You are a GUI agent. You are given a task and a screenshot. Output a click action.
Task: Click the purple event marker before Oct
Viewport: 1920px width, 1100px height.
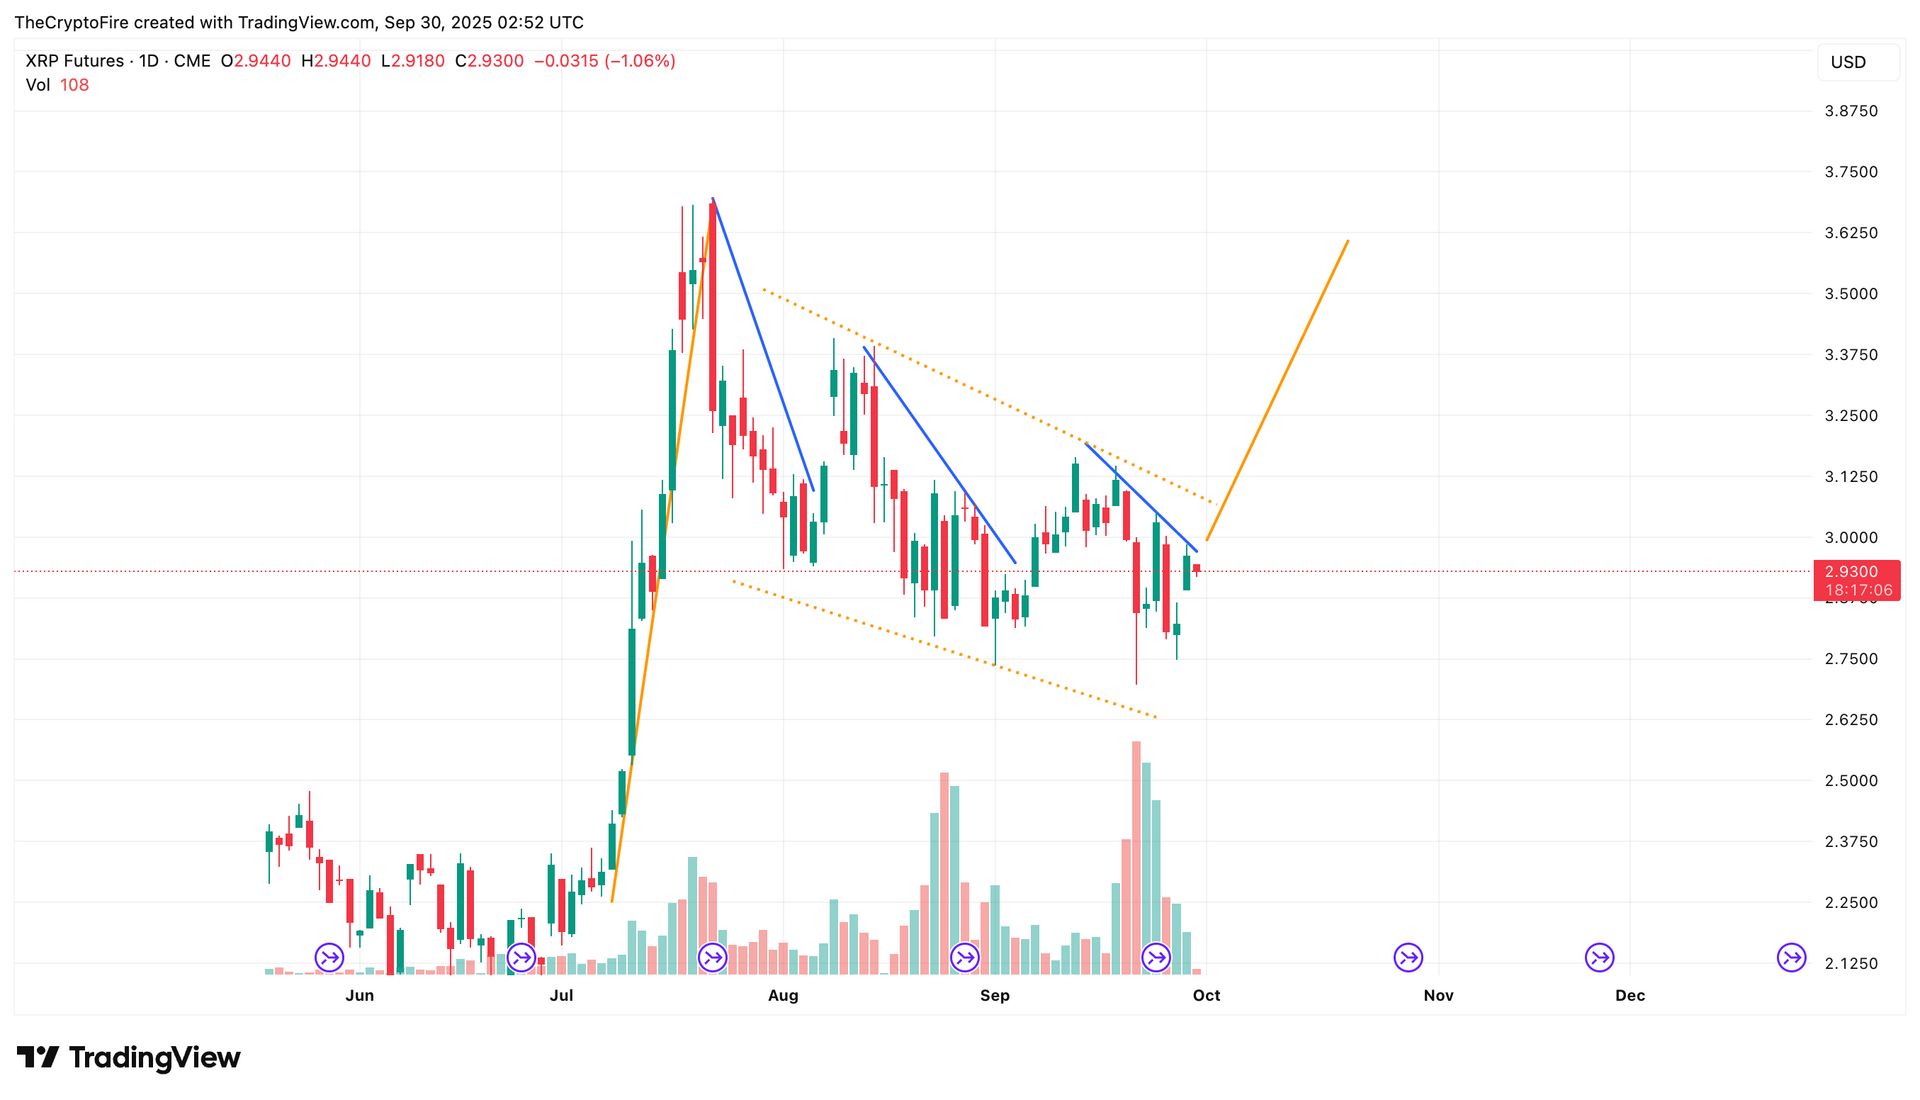coord(1156,957)
